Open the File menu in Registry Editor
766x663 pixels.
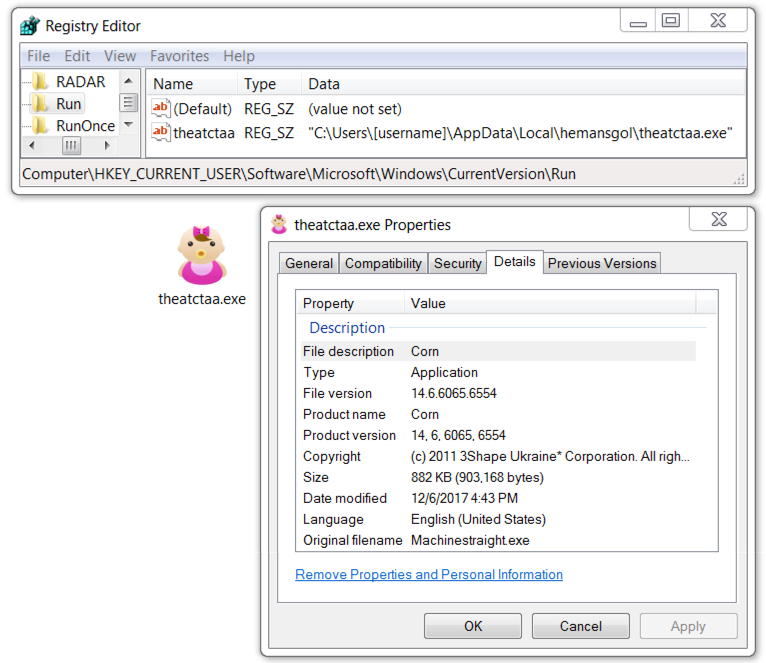coord(39,56)
